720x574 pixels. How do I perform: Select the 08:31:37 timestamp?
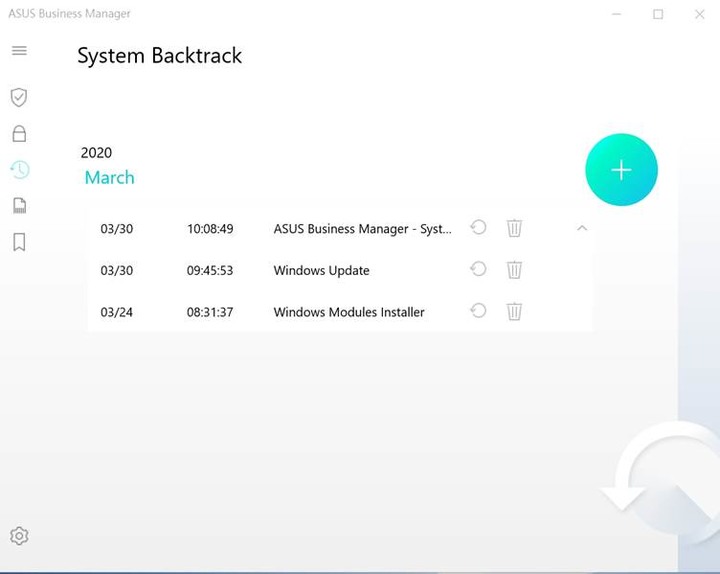click(x=210, y=312)
